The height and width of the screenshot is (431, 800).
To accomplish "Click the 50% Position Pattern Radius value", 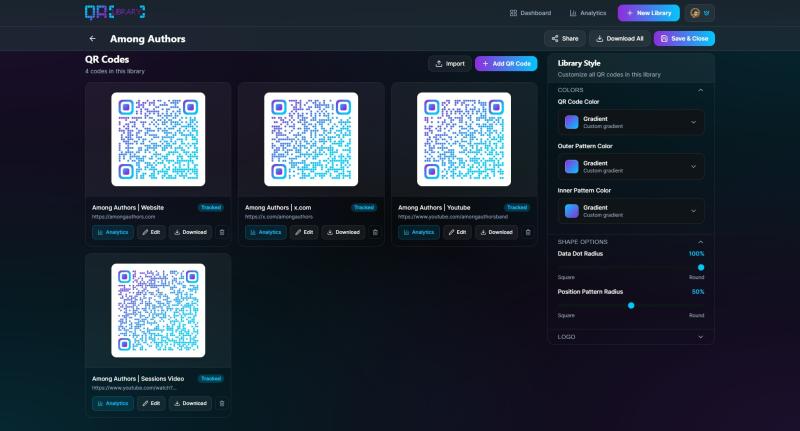I will point(698,292).
